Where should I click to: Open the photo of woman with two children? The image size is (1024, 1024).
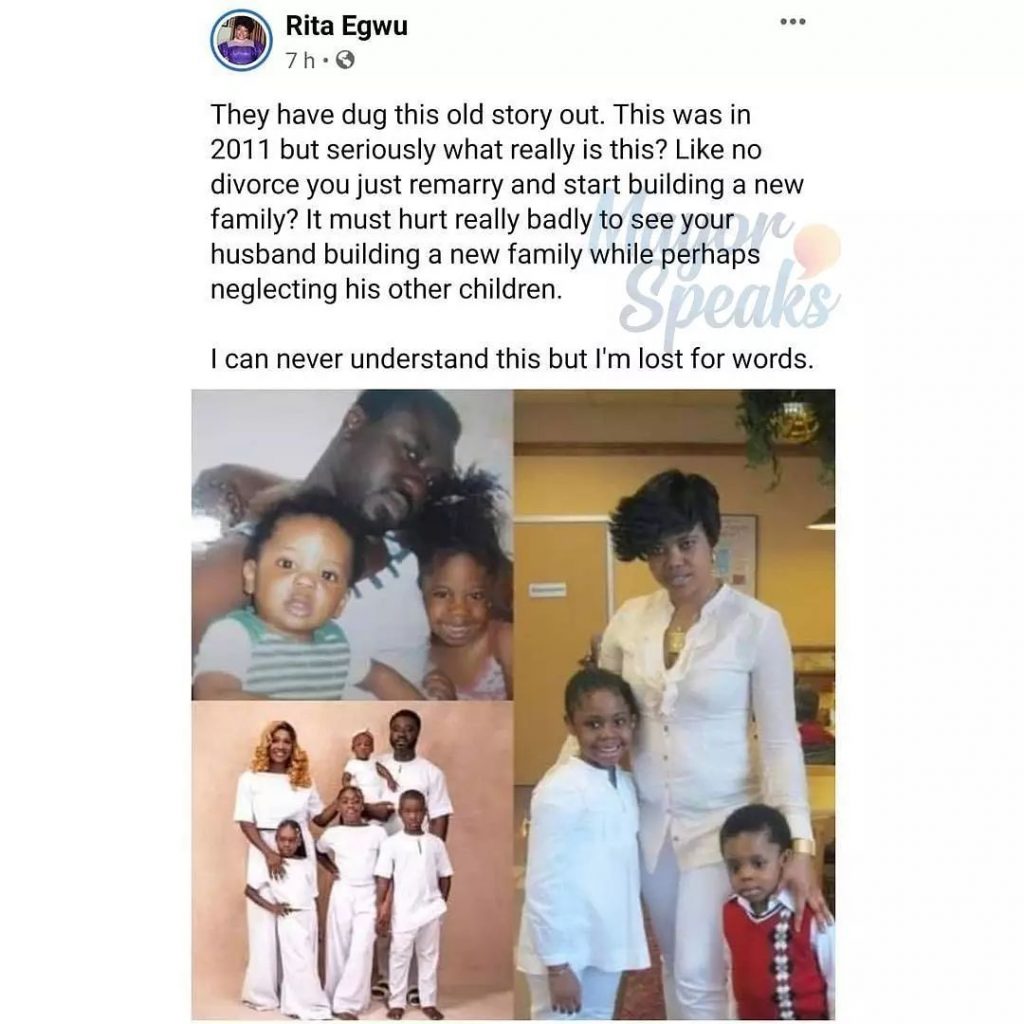pos(675,704)
